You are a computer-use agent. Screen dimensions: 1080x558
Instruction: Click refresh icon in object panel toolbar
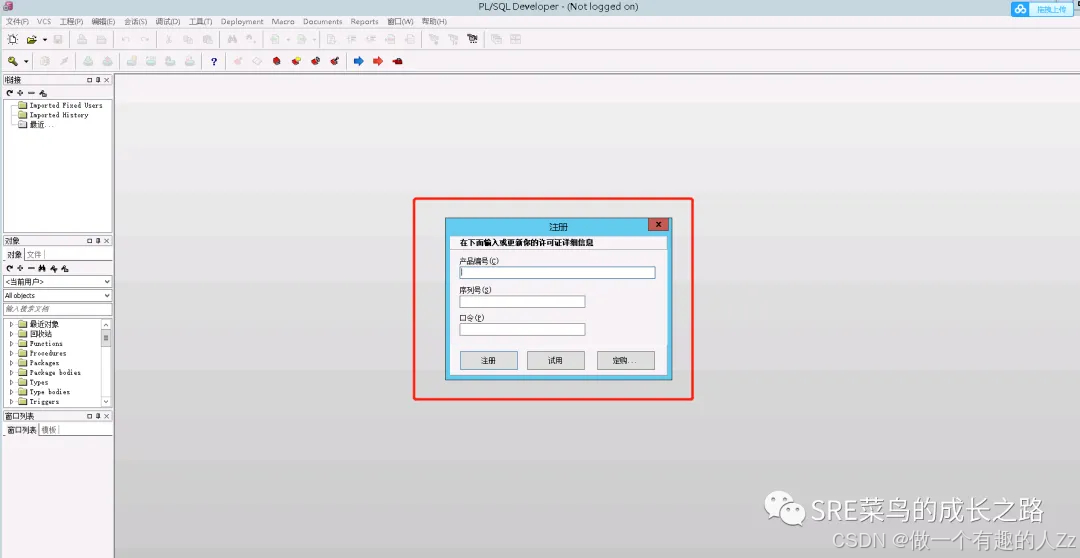coord(10,268)
